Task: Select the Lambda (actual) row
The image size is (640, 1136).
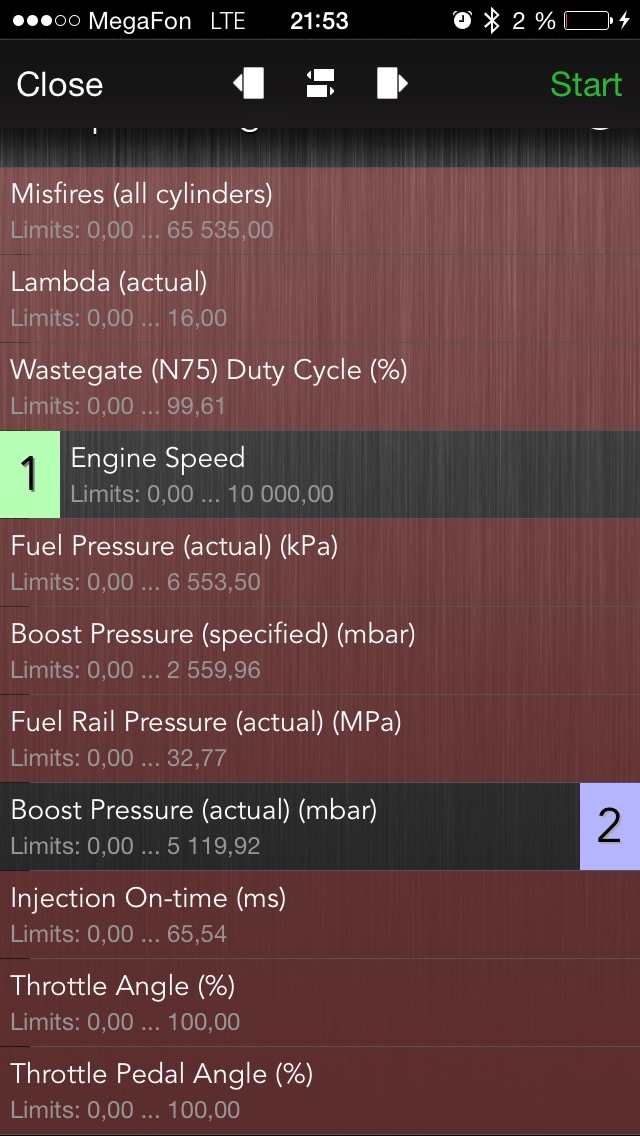Action: tap(320, 298)
